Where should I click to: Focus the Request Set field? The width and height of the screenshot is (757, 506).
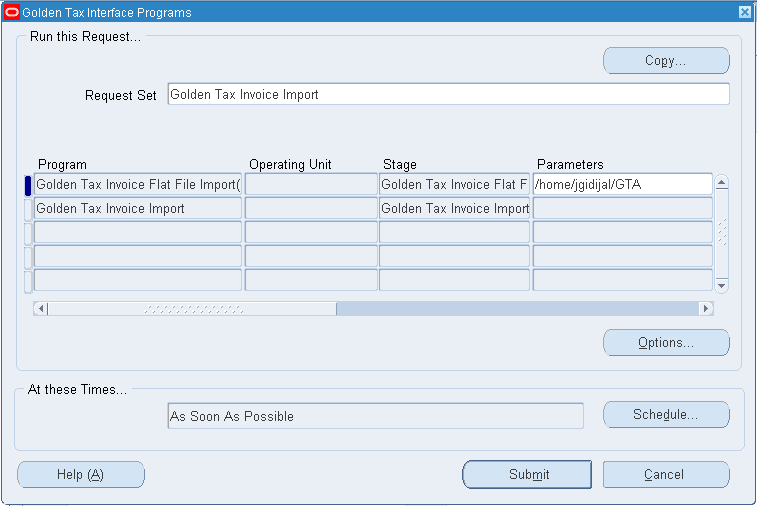click(x=449, y=94)
